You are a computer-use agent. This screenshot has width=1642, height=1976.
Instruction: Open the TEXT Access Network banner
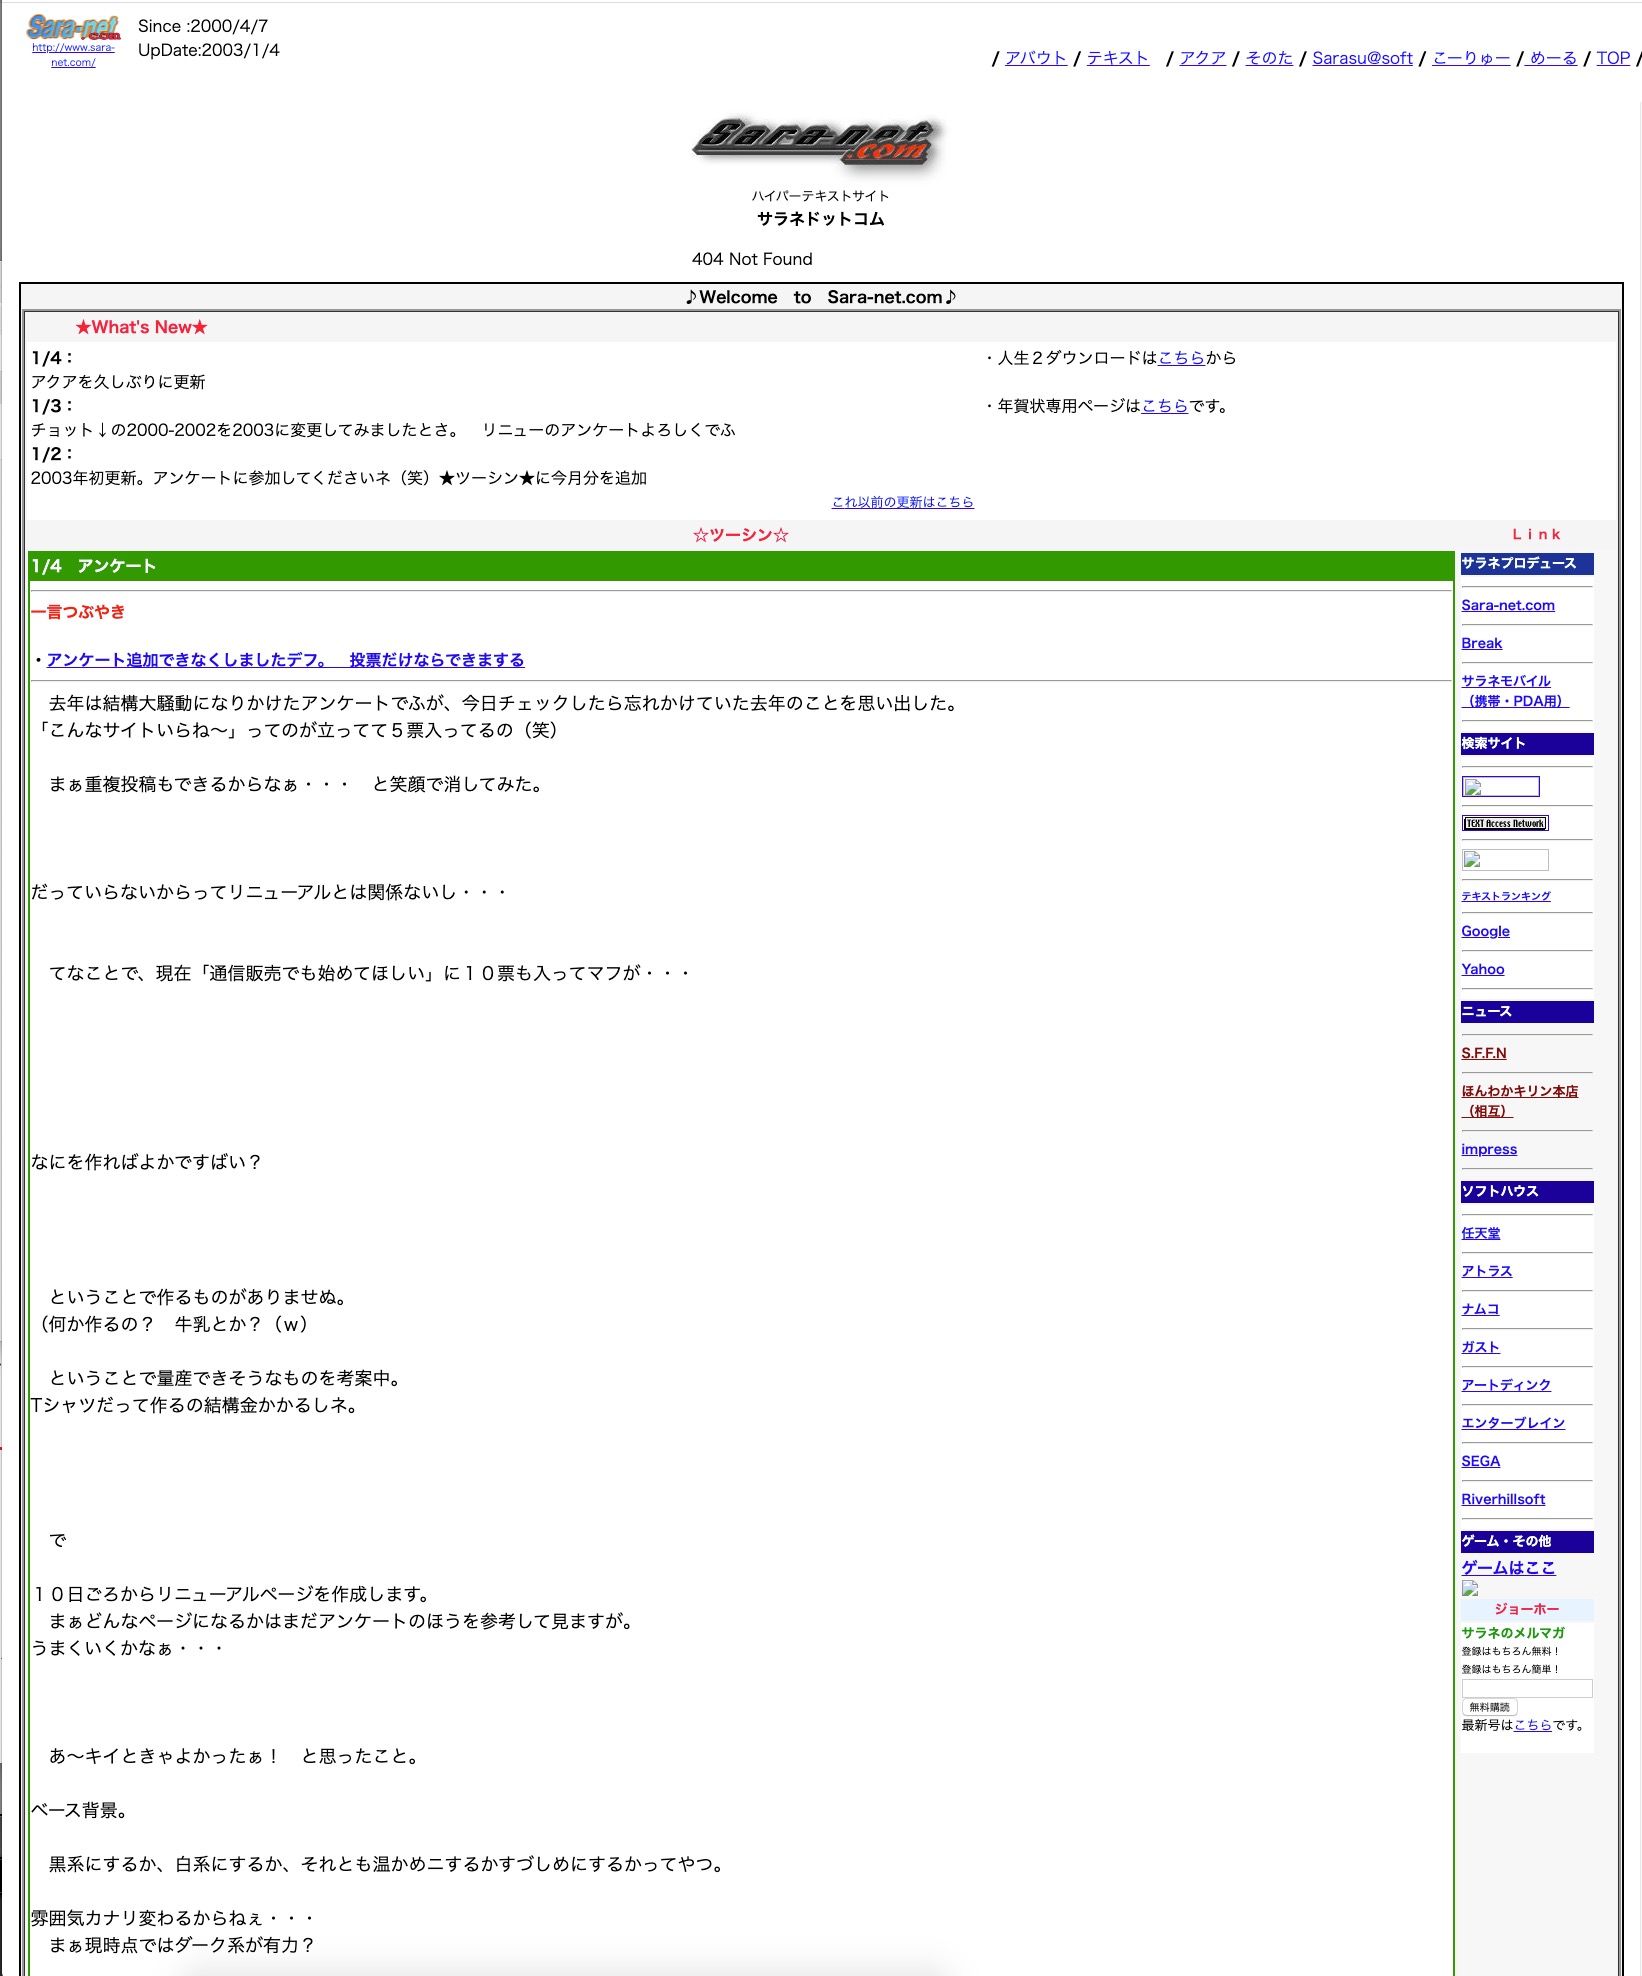tap(1505, 823)
